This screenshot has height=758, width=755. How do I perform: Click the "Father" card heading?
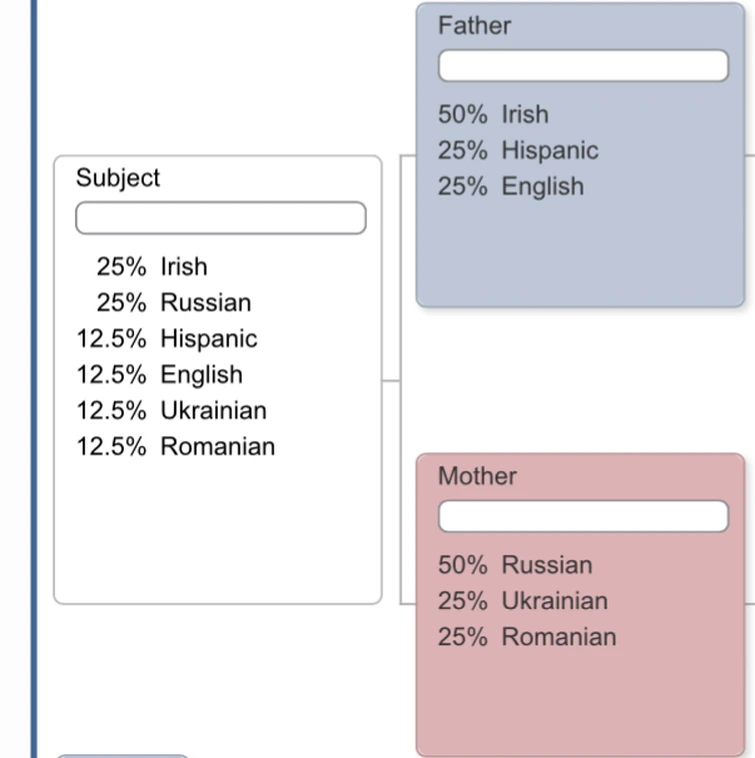pos(474,26)
